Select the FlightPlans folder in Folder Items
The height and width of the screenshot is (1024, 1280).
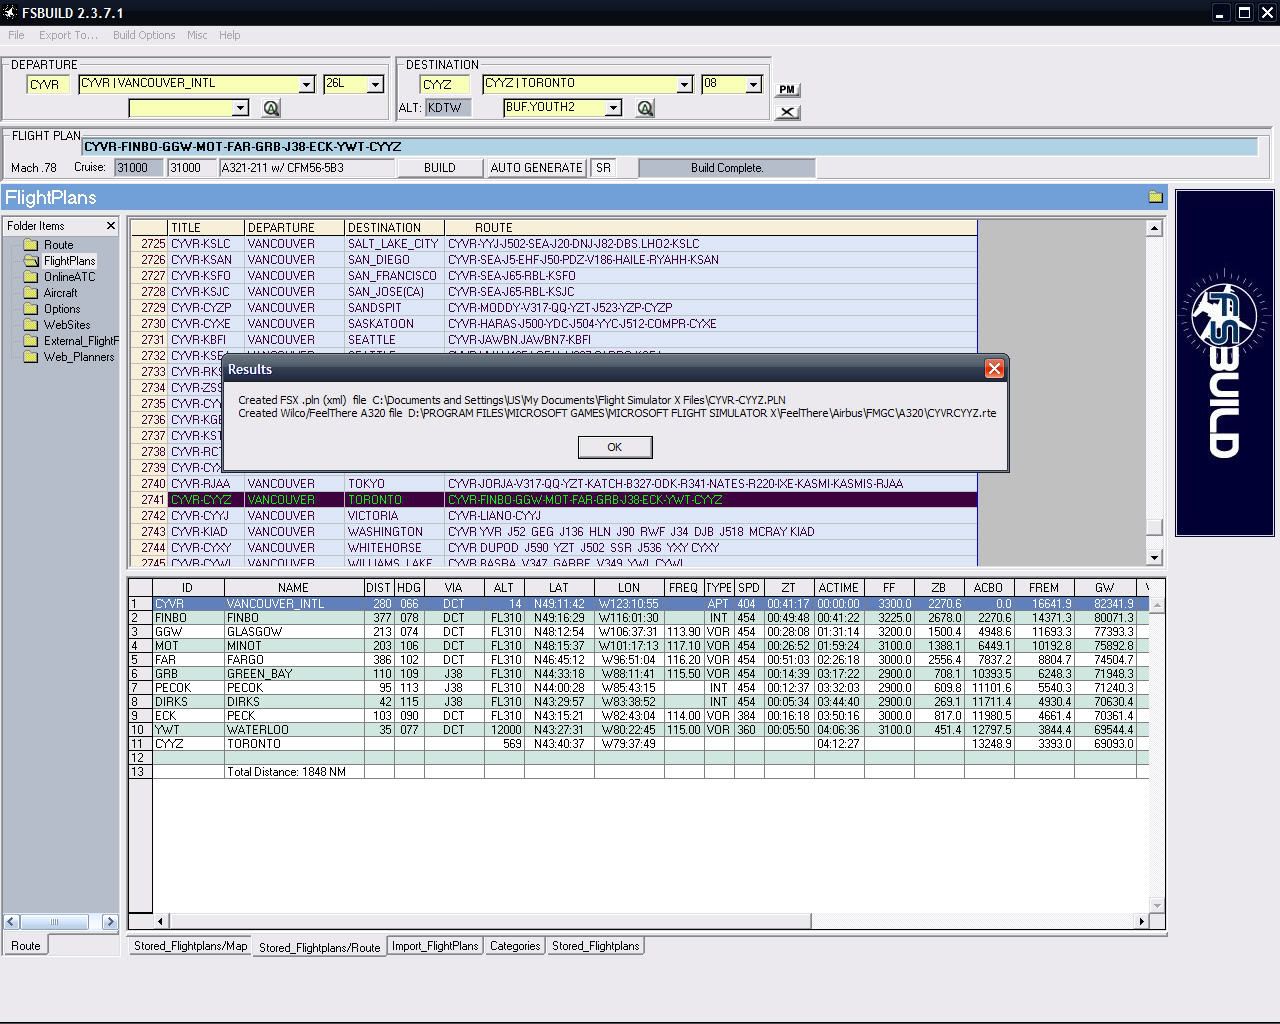69,261
